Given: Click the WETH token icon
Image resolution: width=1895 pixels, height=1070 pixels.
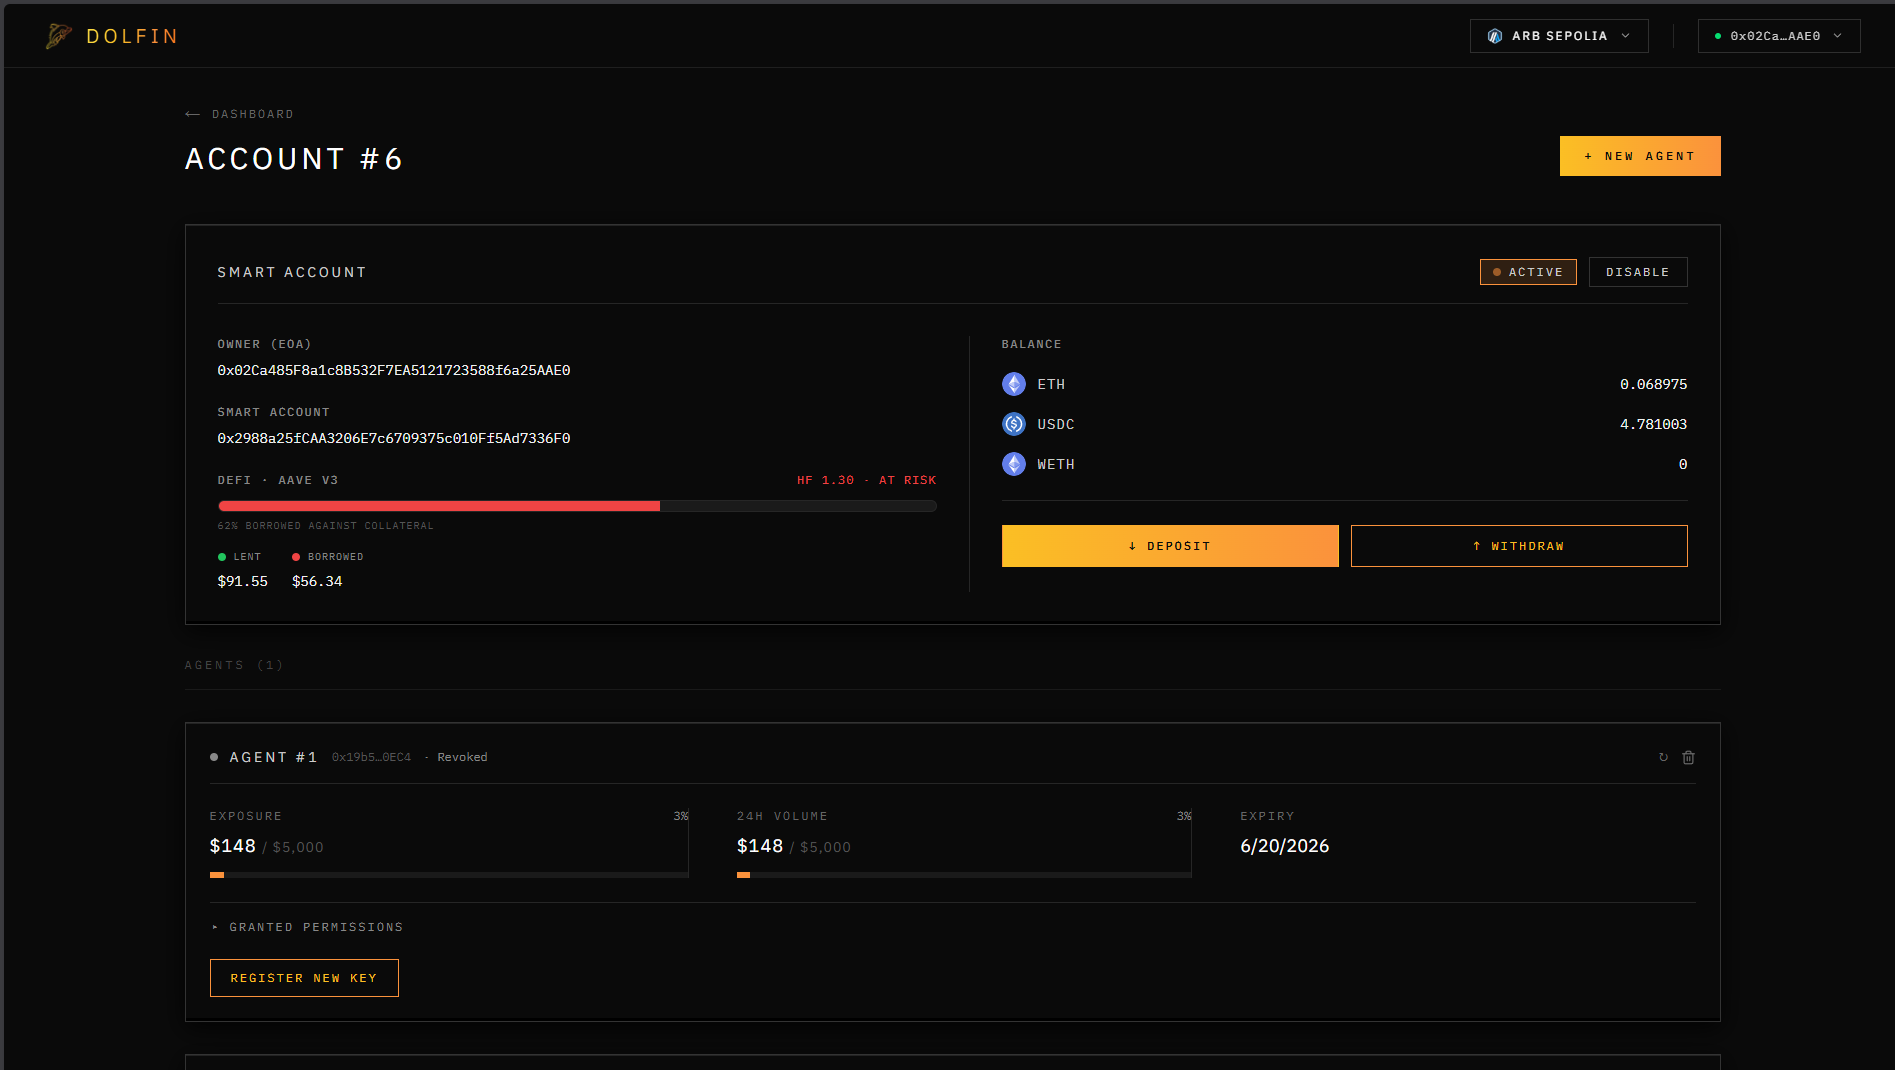Looking at the screenshot, I should pyautogui.click(x=1014, y=464).
